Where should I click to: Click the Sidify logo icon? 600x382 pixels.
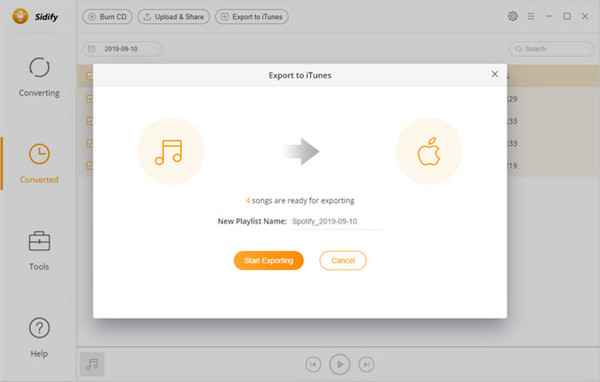coord(20,16)
